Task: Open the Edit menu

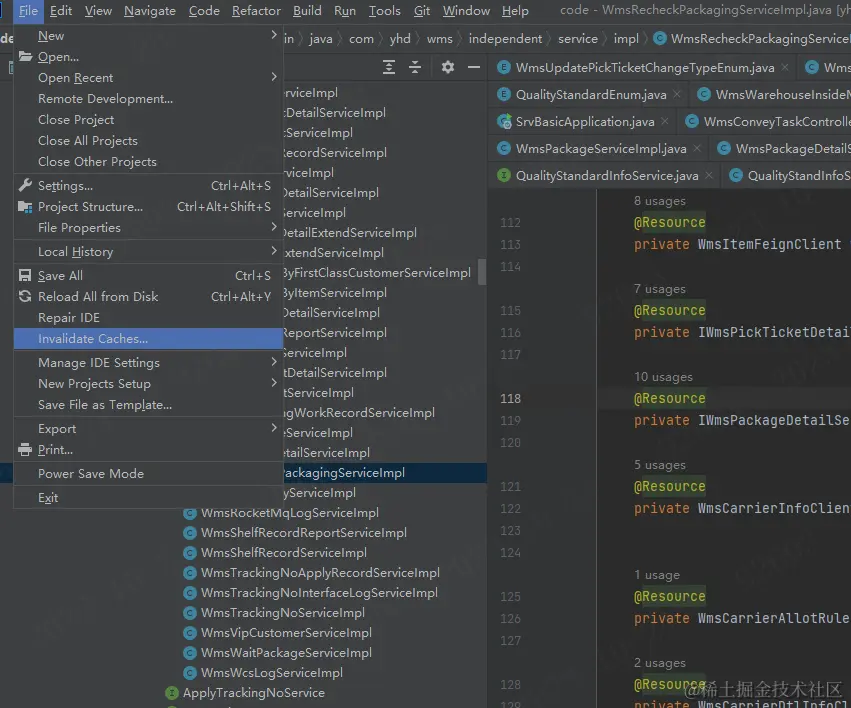Action: tap(61, 11)
